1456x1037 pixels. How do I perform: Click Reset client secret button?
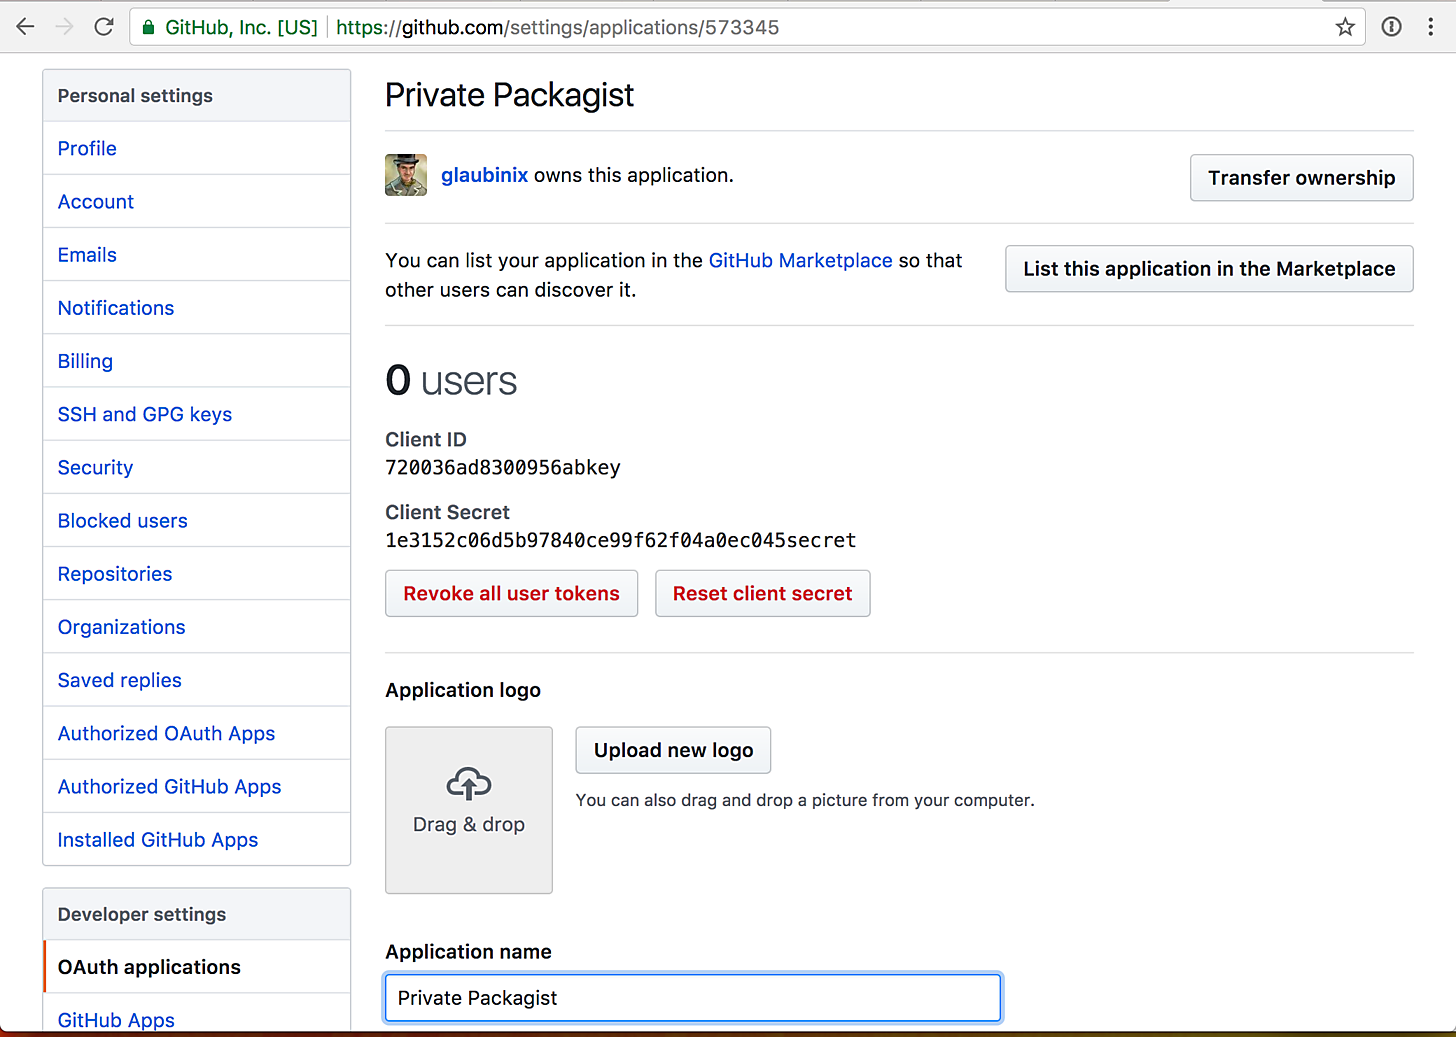click(762, 594)
